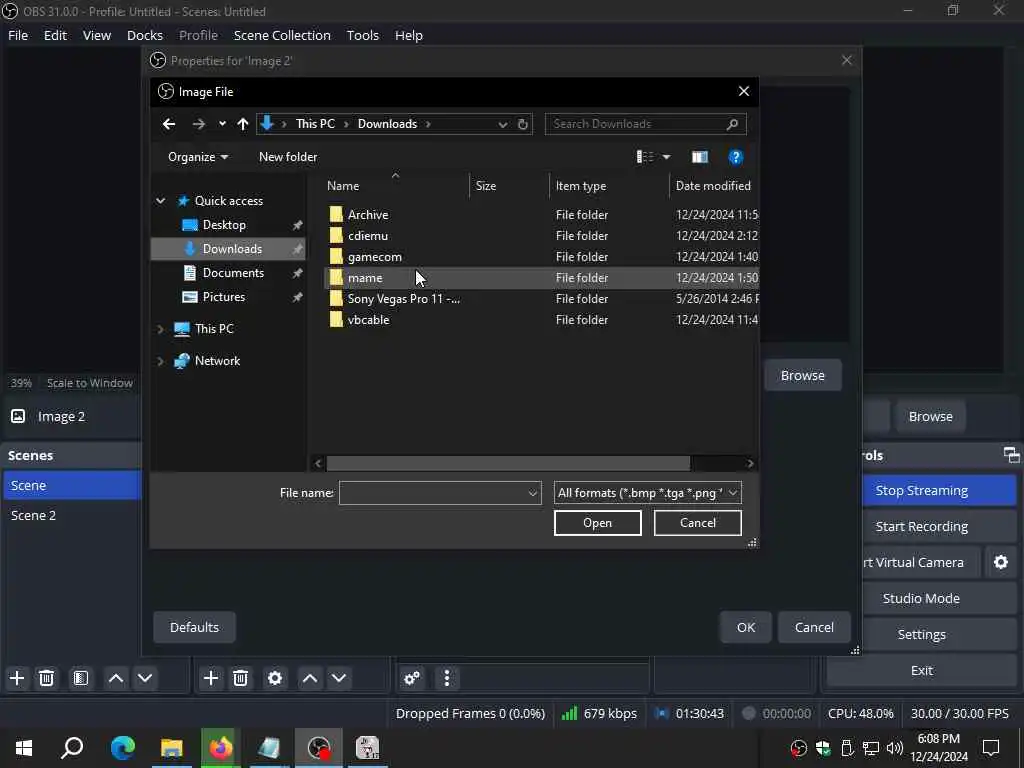
Task: Remove selected source with trash icon
Action: point(240,678)
